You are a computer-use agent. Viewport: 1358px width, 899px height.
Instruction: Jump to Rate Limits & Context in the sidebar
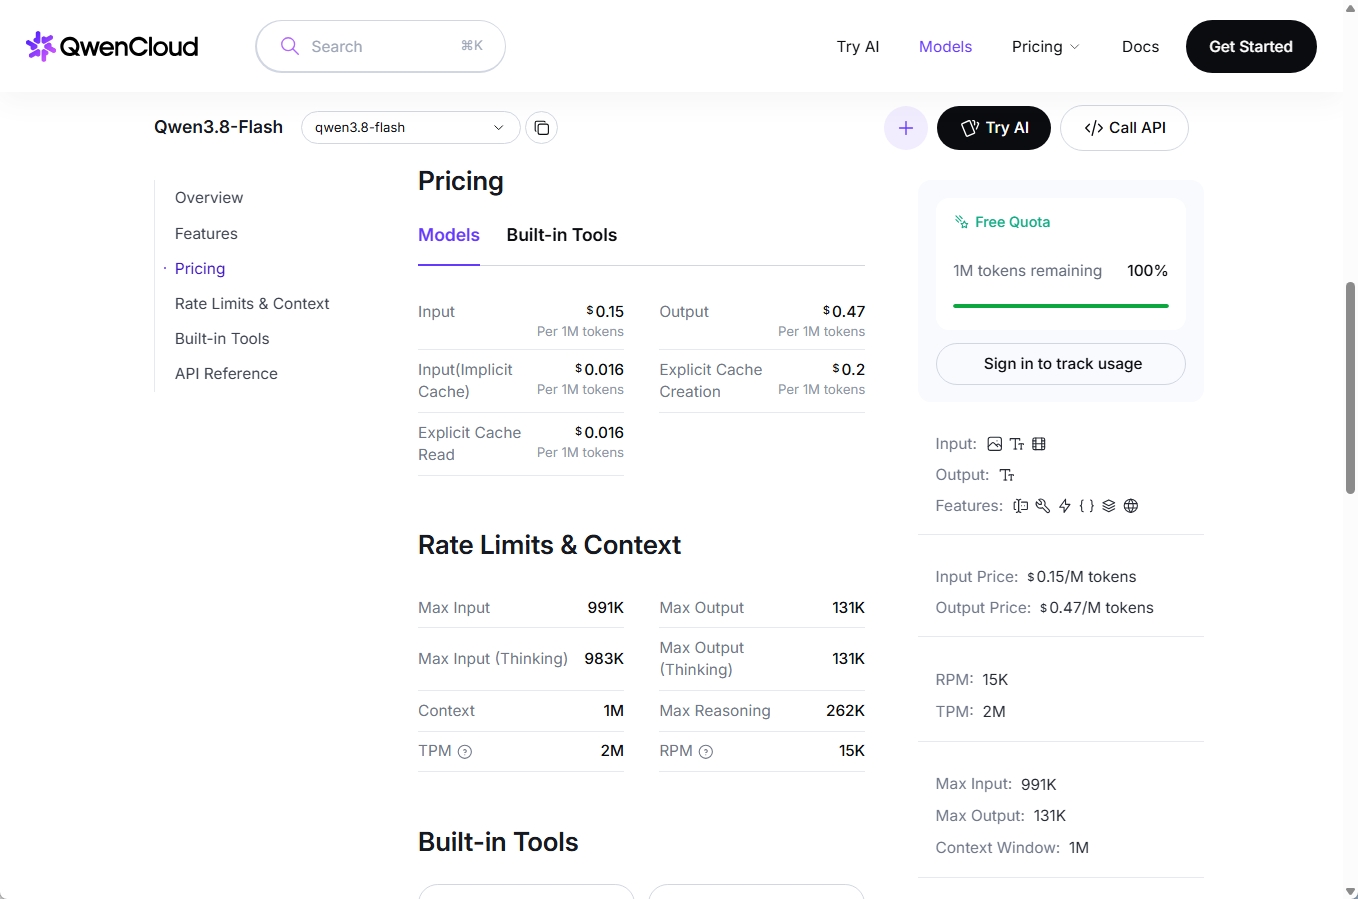pyautogui.click(x=252, y=304)
